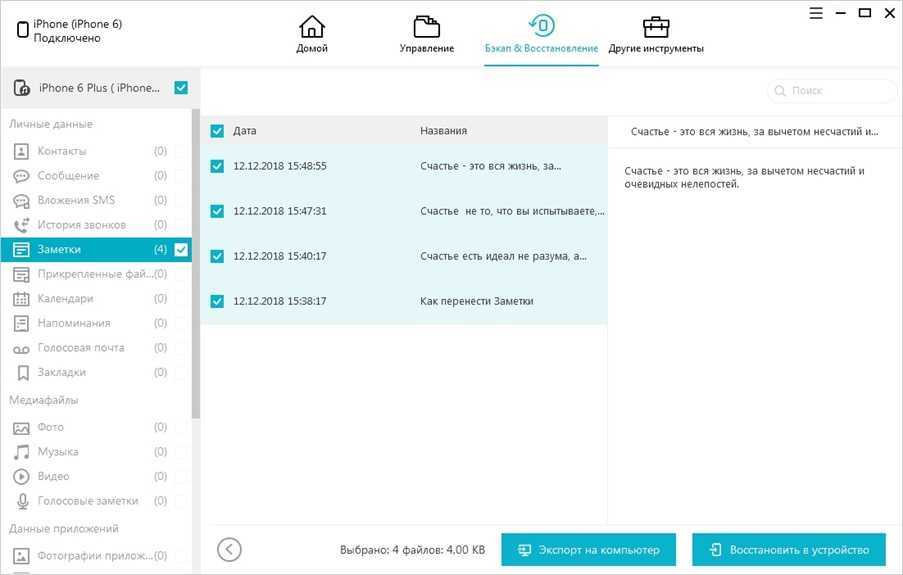This screenshot has width=903, height=575.
Task: Click the Поиск search field
Action: click(838, 90)
